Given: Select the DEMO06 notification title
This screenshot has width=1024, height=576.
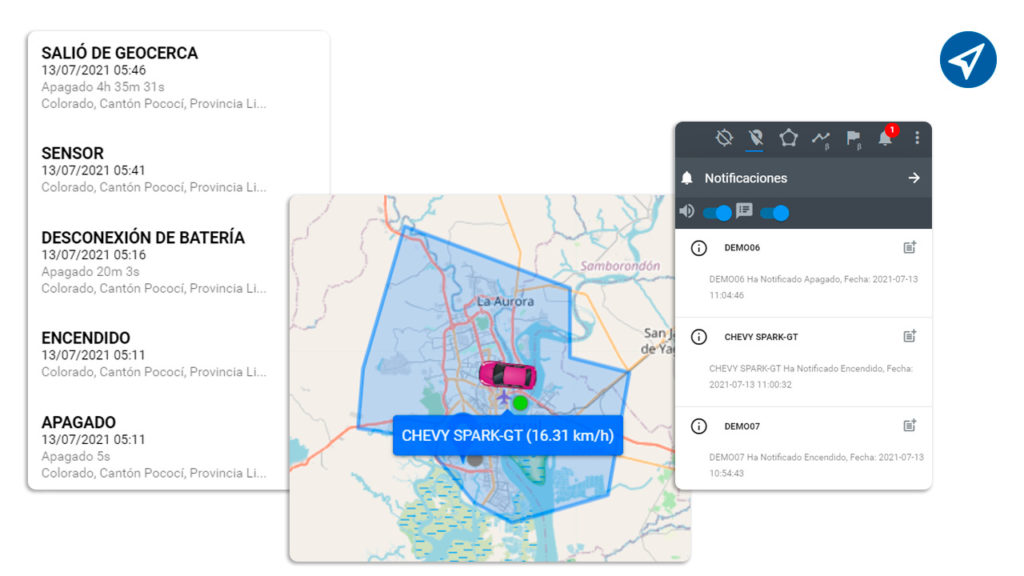Looking at the screenshot, I should pyautogui.click(x=742, y=248).
